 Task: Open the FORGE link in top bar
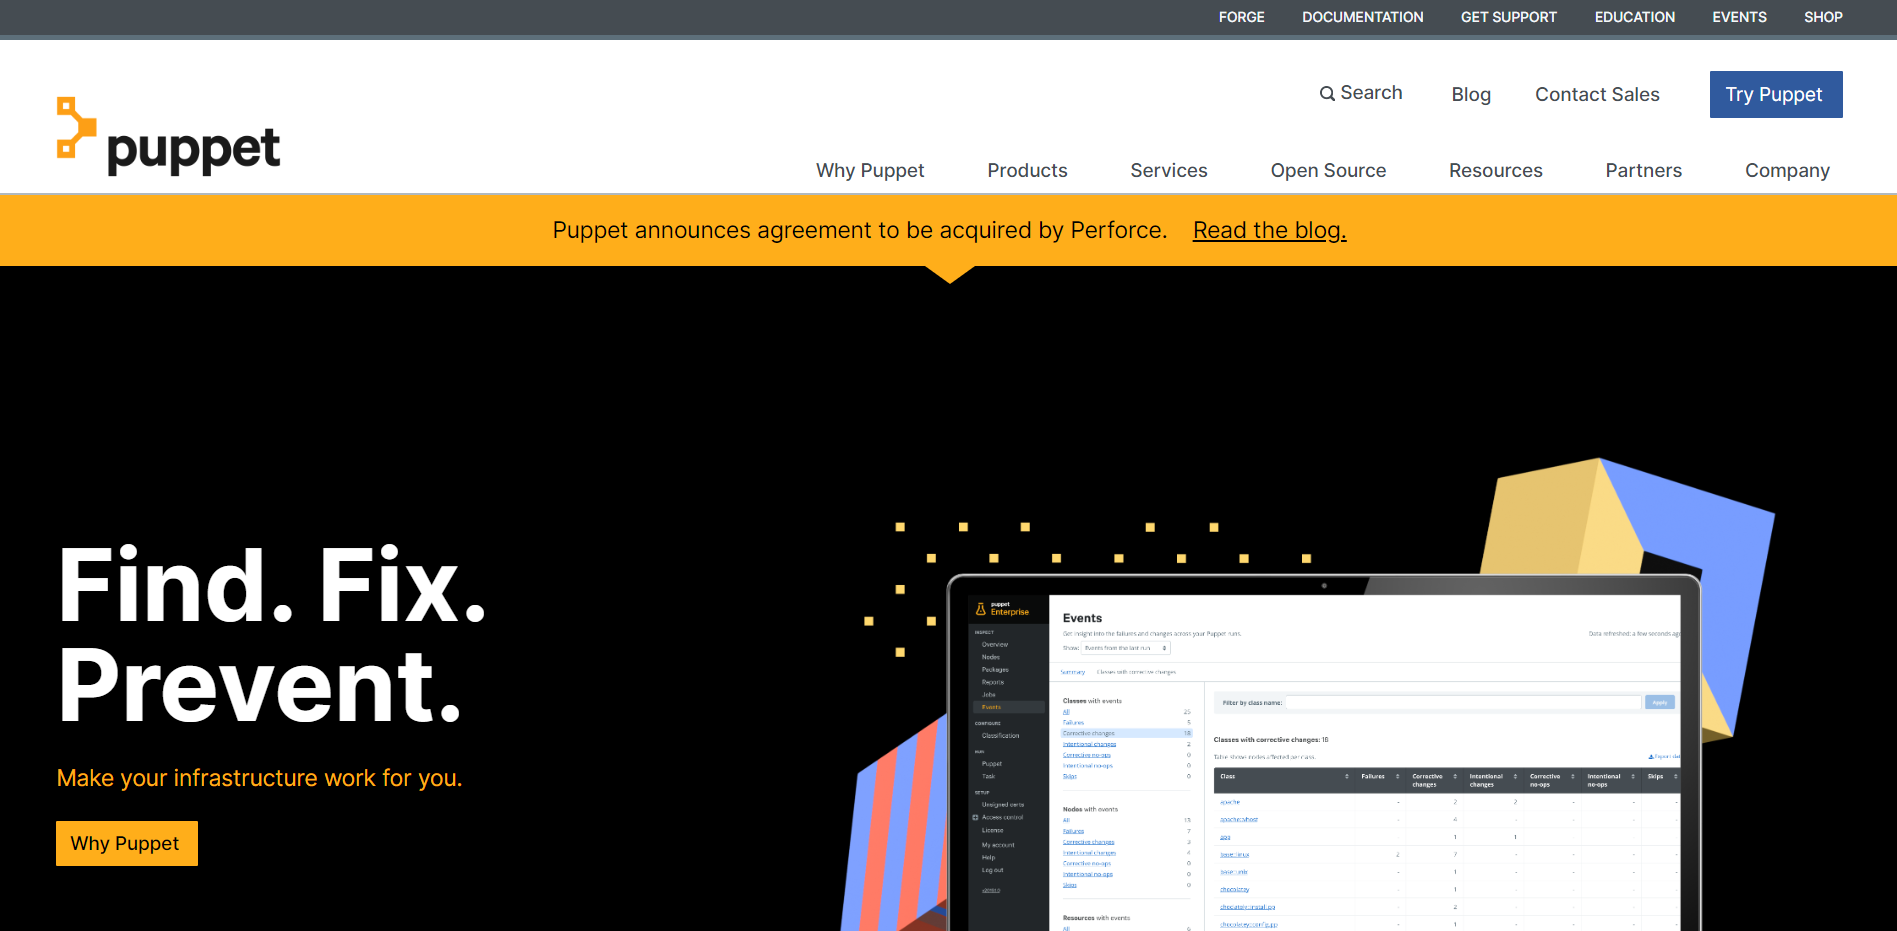pyautogui.click(x=1241, y=17)
